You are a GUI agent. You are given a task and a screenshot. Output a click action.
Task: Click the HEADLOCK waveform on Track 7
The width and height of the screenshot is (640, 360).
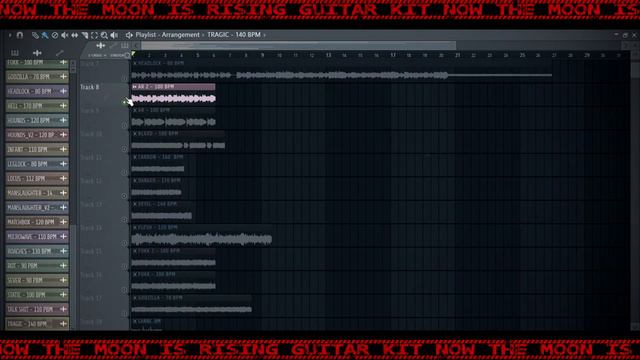click(341, 75)
